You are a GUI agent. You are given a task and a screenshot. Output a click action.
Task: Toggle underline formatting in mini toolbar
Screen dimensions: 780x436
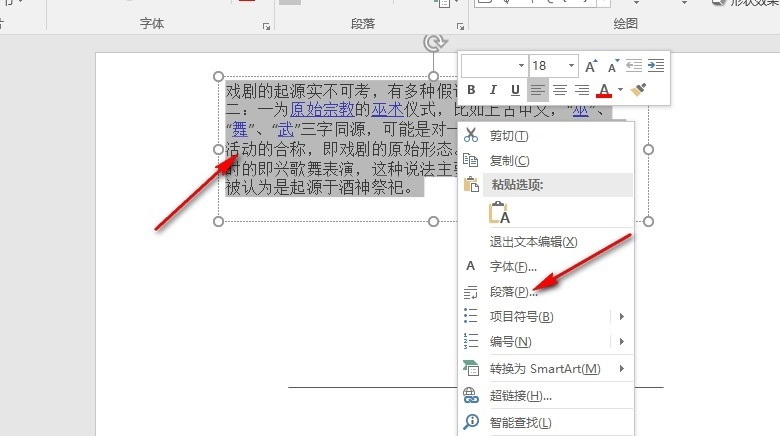tap(515, 90)
